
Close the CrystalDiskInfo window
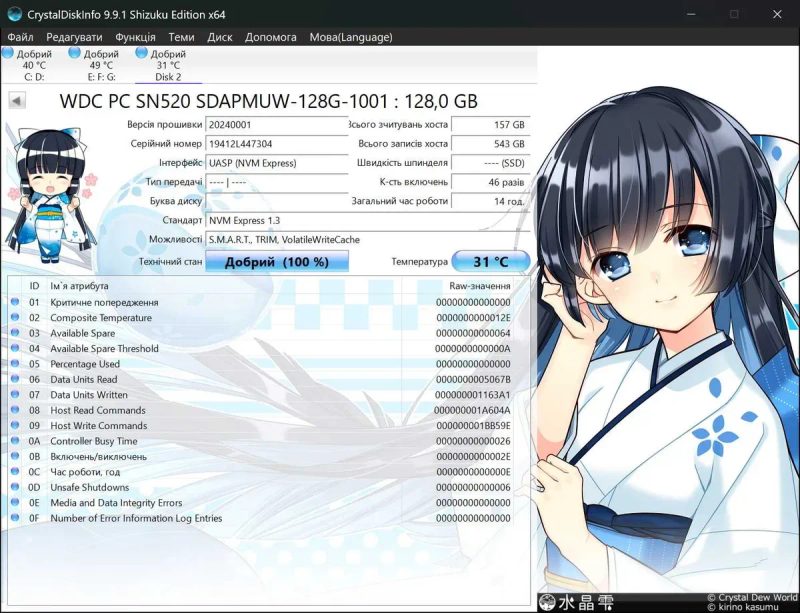coord(777,14)
